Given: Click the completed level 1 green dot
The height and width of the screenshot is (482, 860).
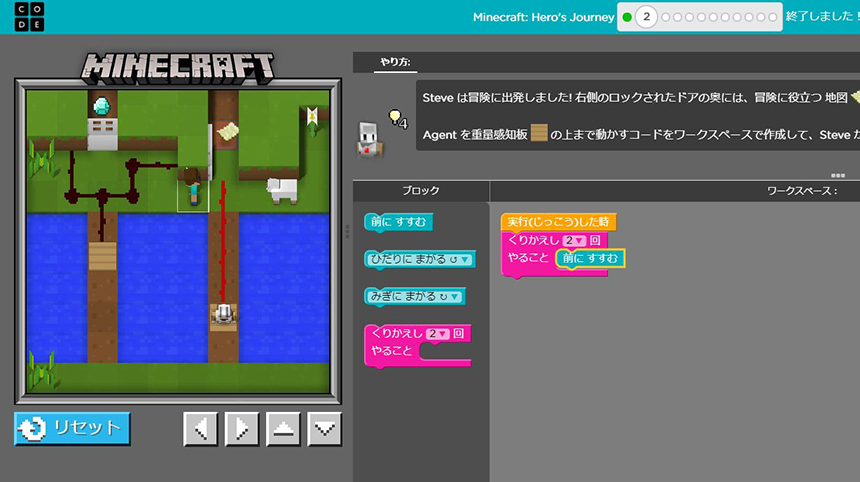Looking at the screenshot, I should (627, 17).
